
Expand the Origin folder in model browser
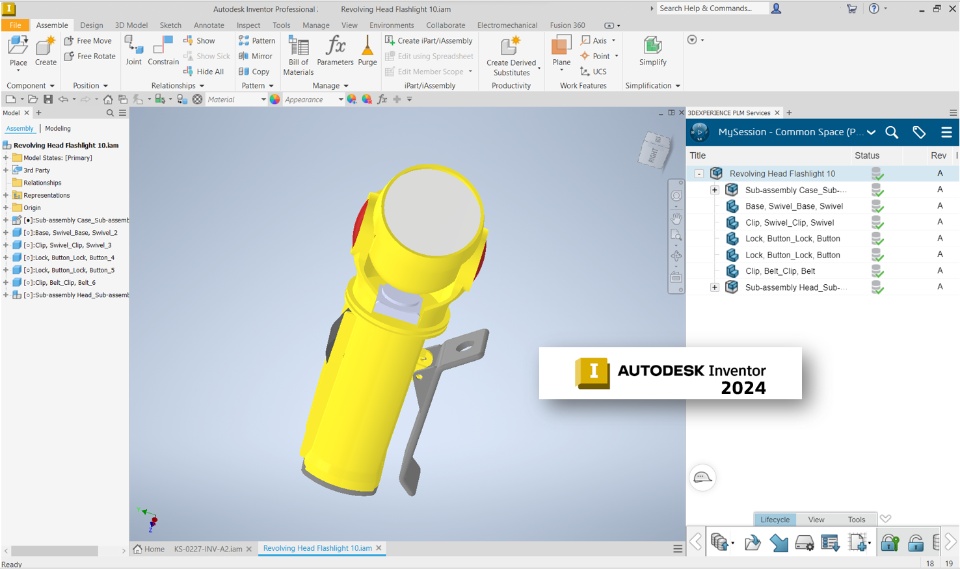[6, 208]
